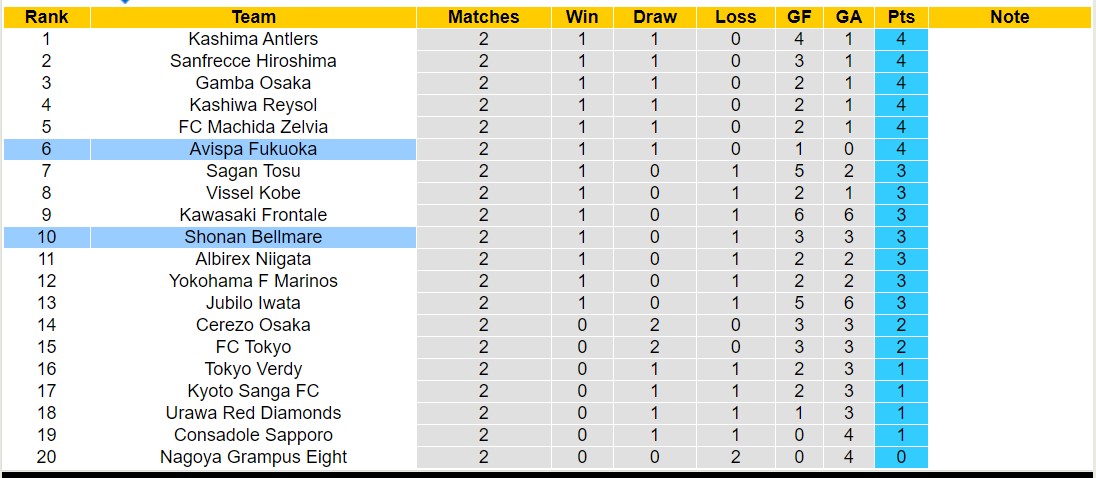This screenshot has width=1096, height=478.
Task: Select the Draw column header
Action: pos(655,17)
